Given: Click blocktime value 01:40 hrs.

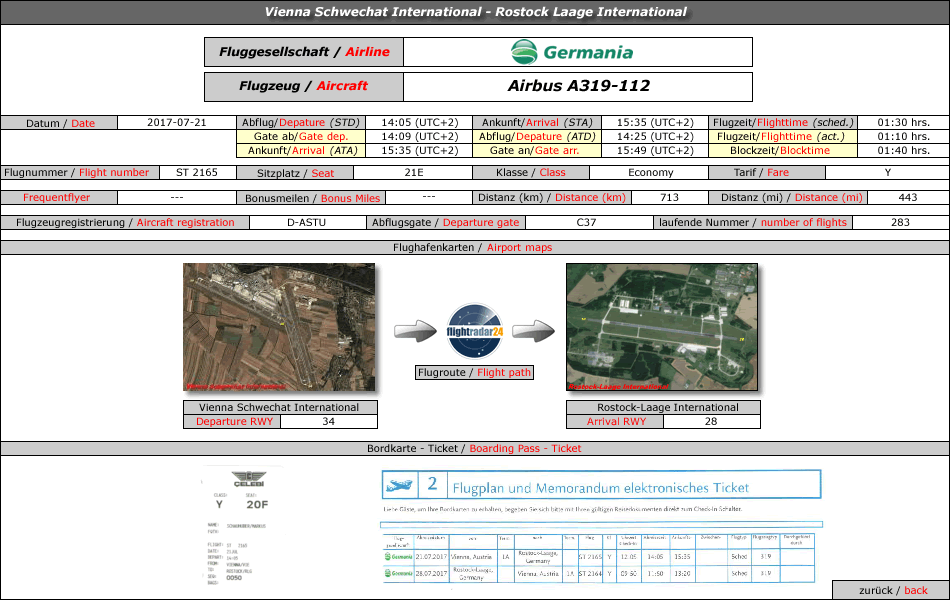Looking at the screenshot, I should (x=903, y=150).
